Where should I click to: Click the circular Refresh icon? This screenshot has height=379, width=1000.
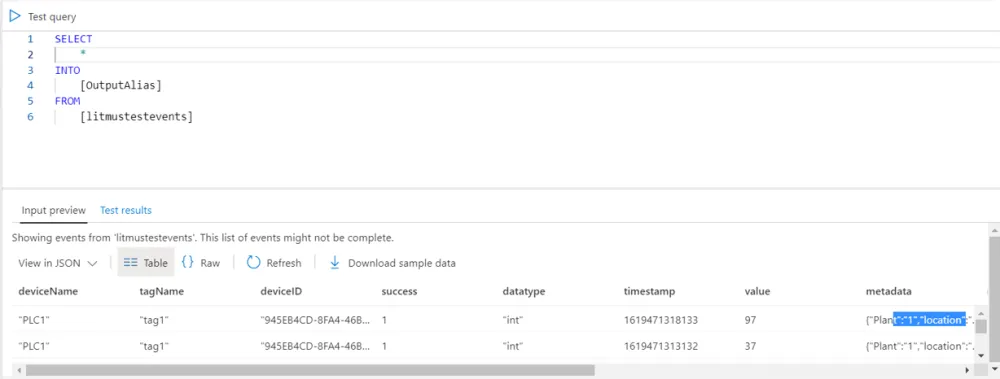(x=254, y=262)
